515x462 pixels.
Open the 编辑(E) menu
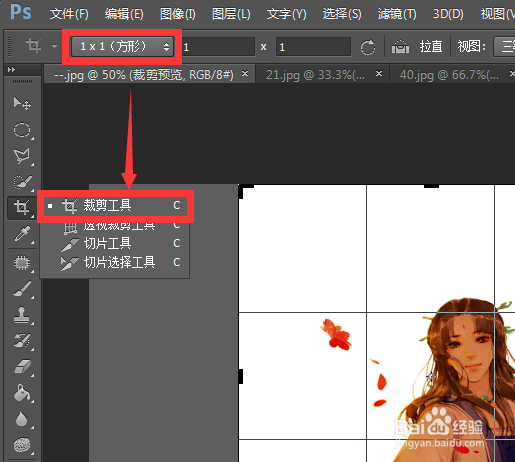coord(124,14)
